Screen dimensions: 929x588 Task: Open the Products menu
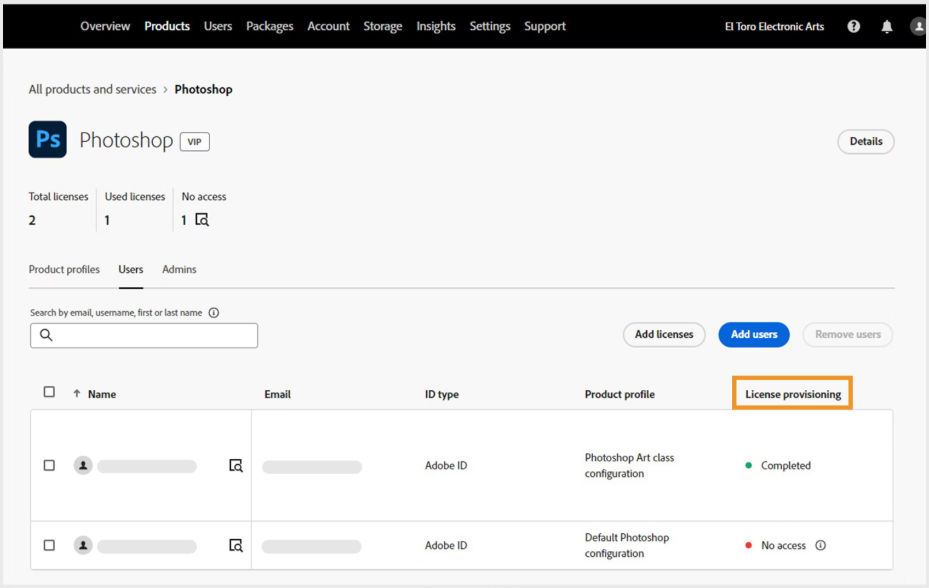(x=167, y=26)
